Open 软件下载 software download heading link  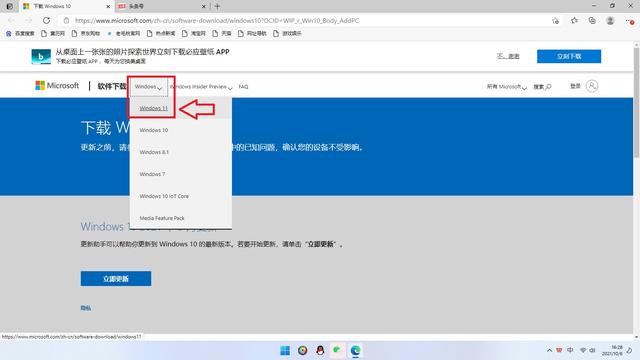coord(112,86)
